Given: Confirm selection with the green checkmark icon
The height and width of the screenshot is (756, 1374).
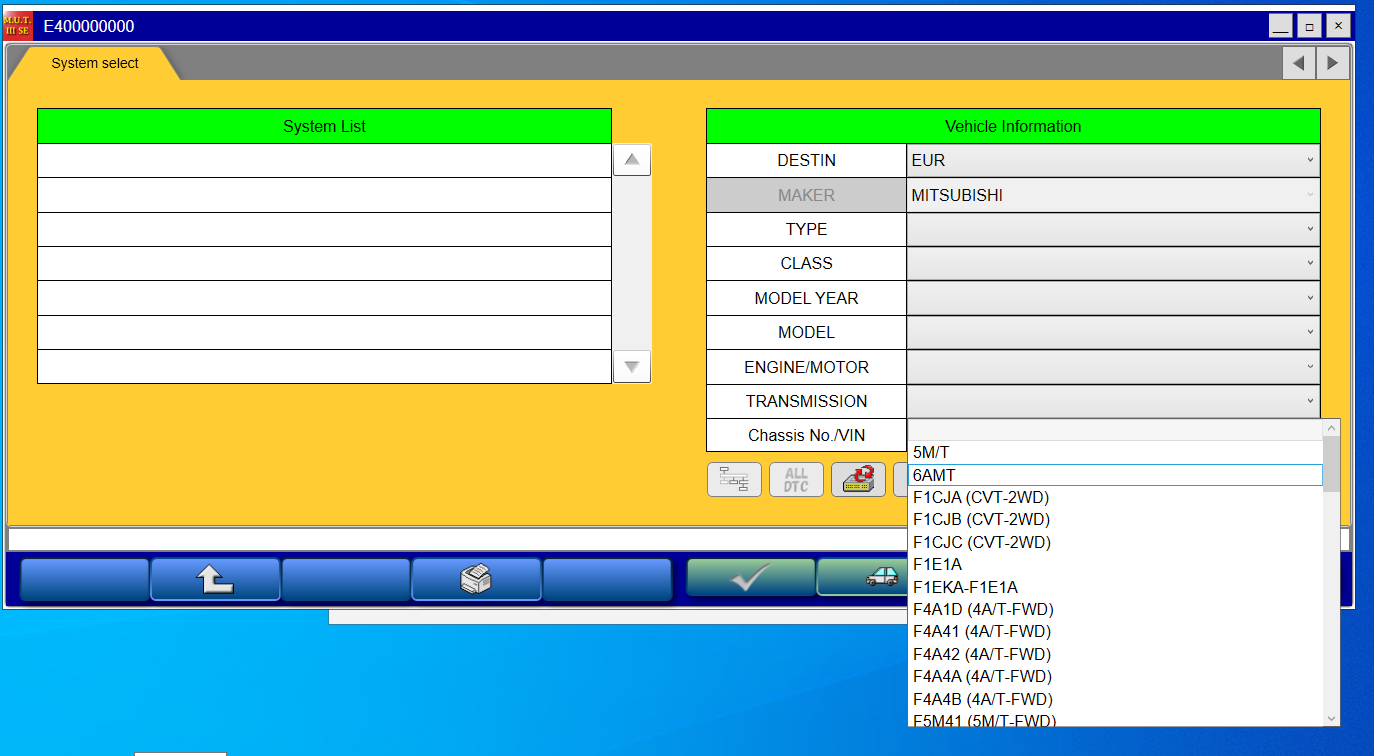Looking at the screenshot, I should click(750, 577).
